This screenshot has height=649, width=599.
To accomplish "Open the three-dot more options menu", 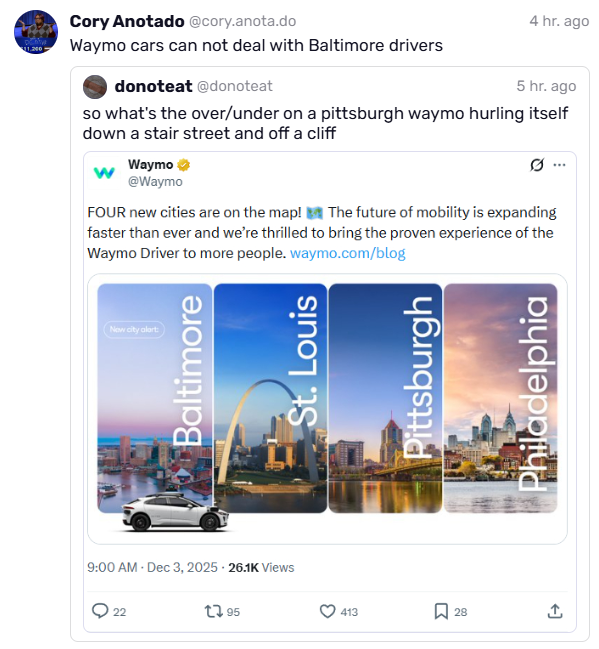I will 559,165.
